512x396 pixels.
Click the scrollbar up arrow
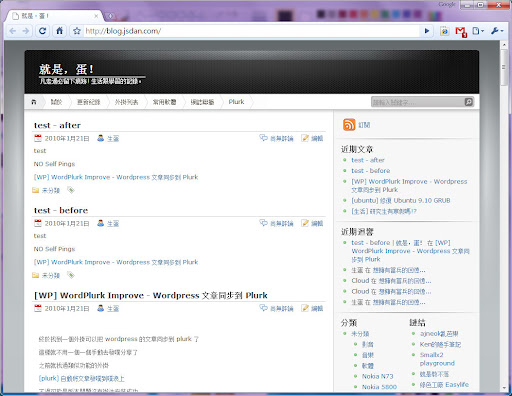click(504, 45)
